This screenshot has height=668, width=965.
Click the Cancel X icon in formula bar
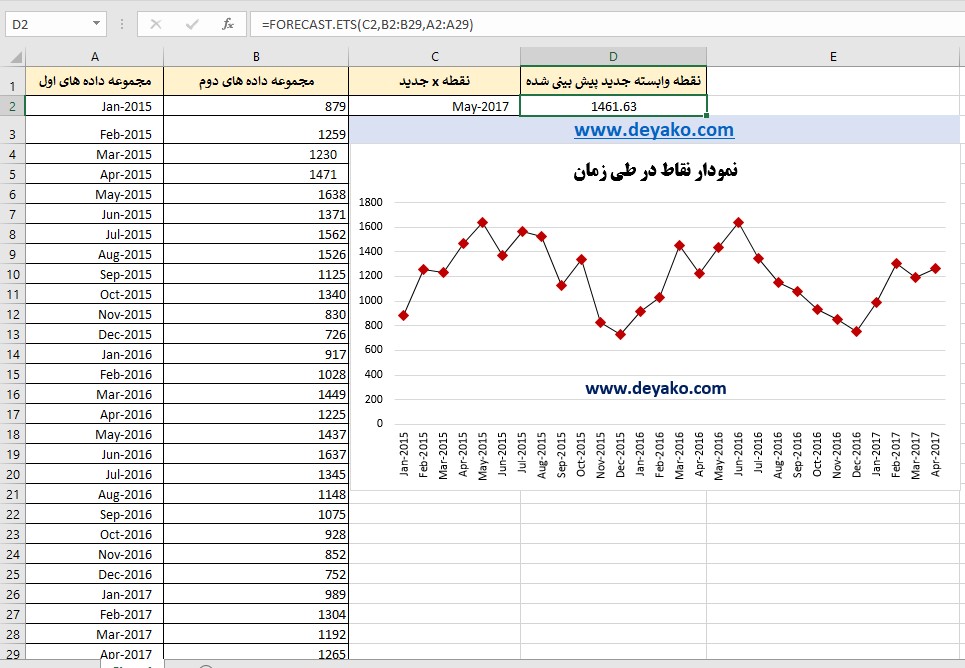156,24
